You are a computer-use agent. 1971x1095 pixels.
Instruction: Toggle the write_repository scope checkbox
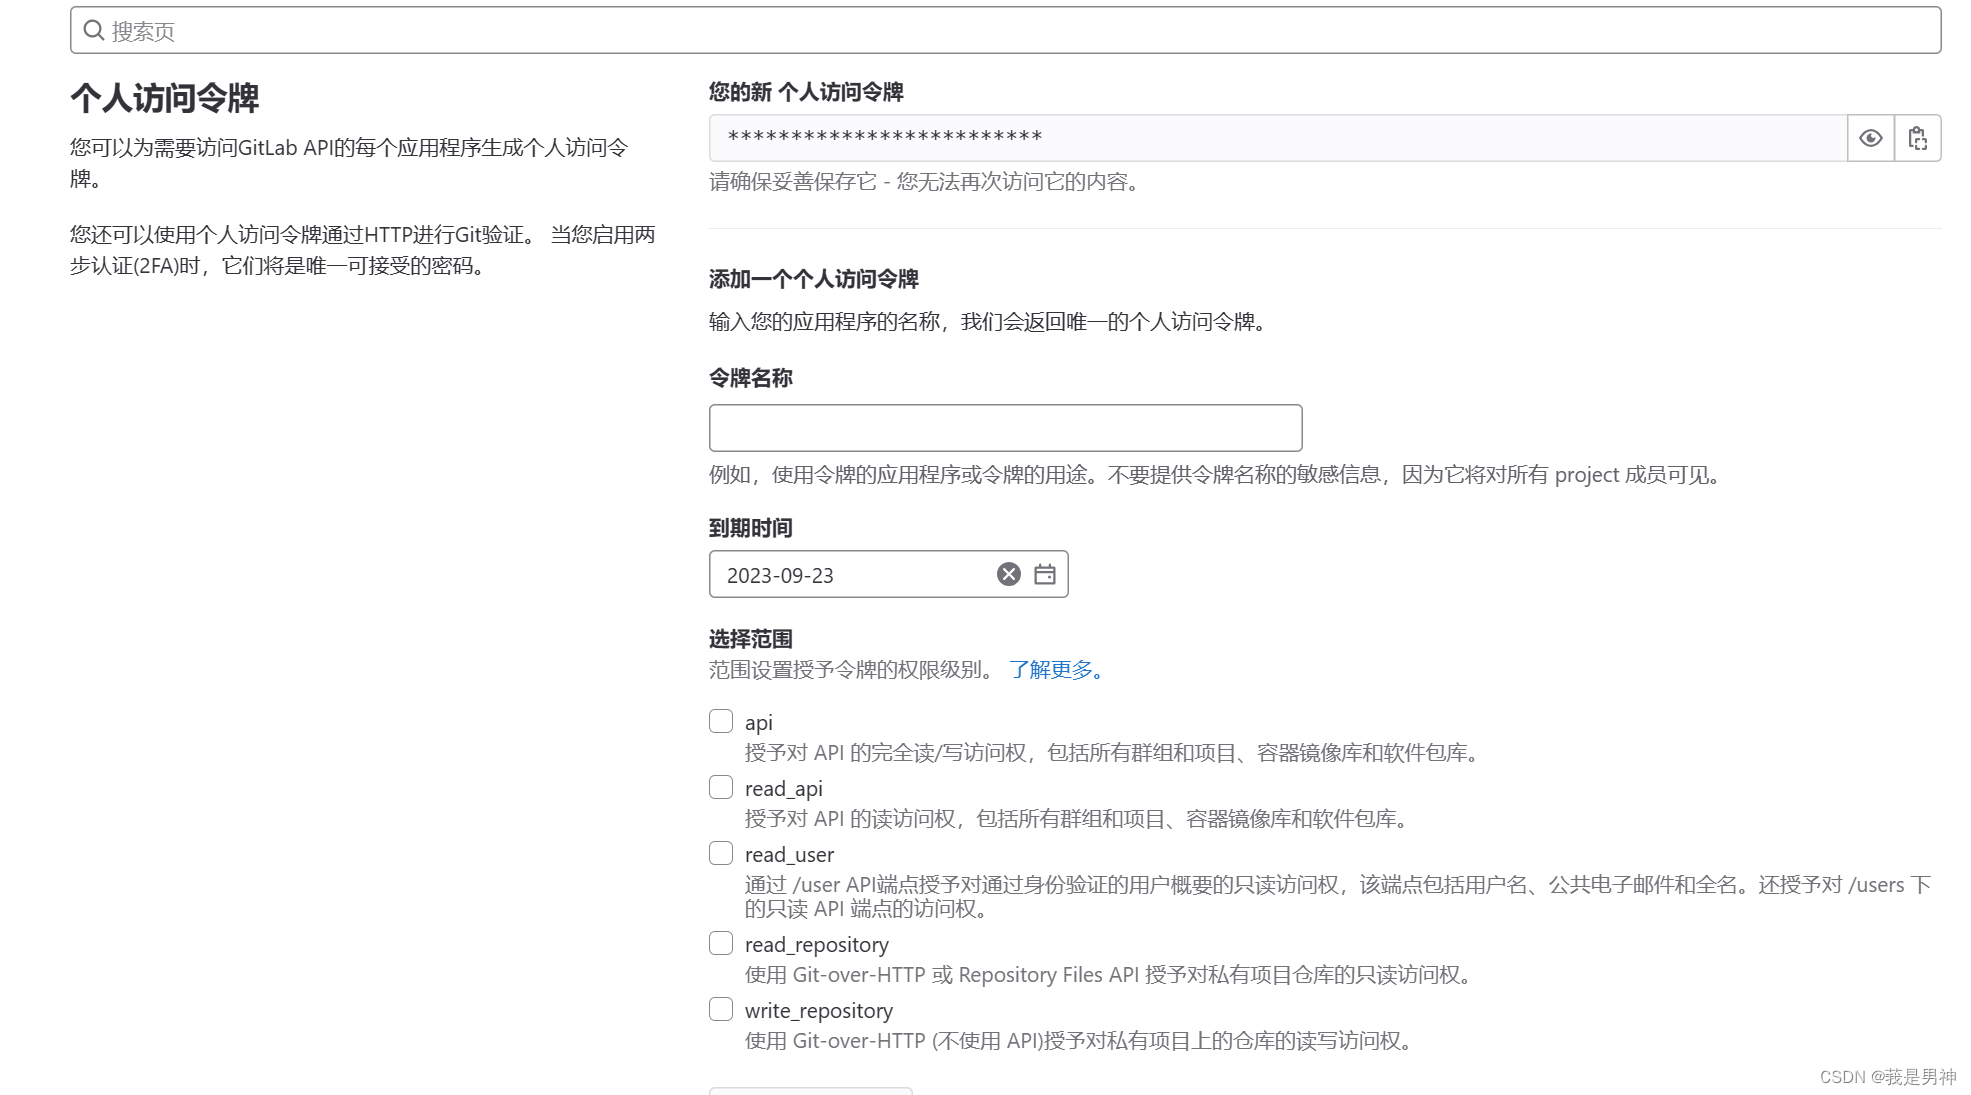pos(721,1009)
